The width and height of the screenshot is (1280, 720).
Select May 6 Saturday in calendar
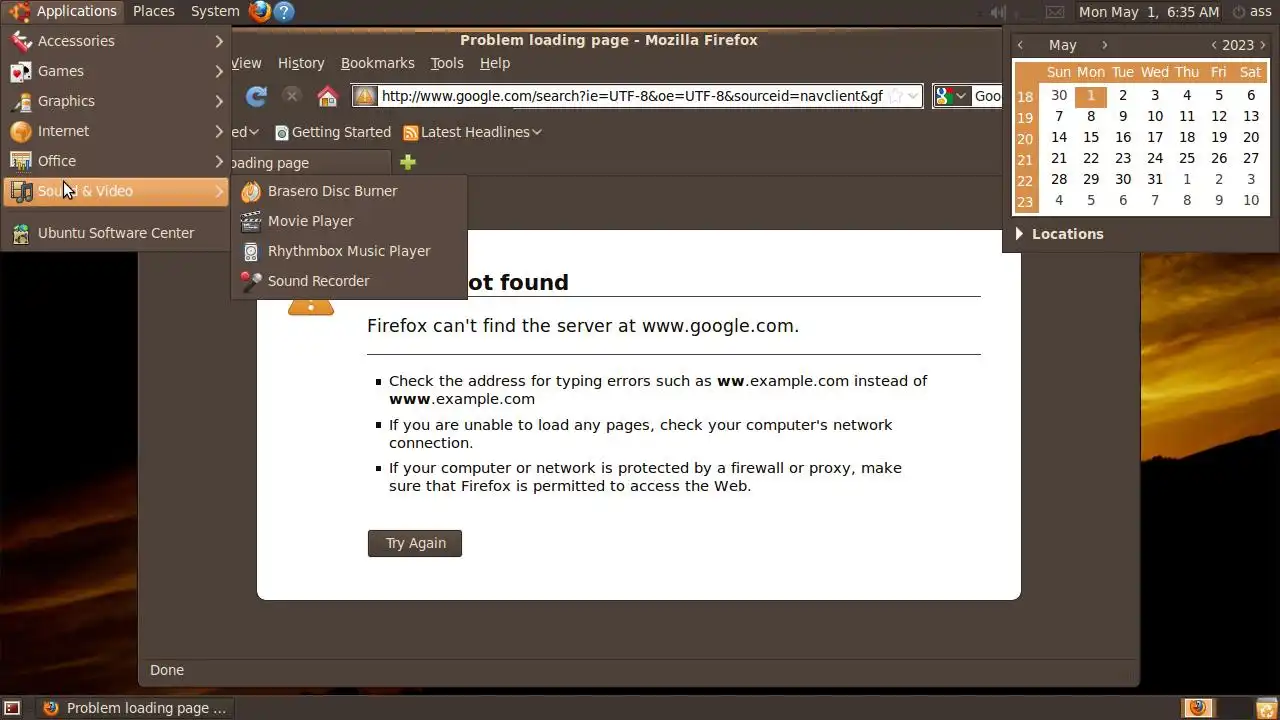pyautogui.click(x=1251, y=96)
